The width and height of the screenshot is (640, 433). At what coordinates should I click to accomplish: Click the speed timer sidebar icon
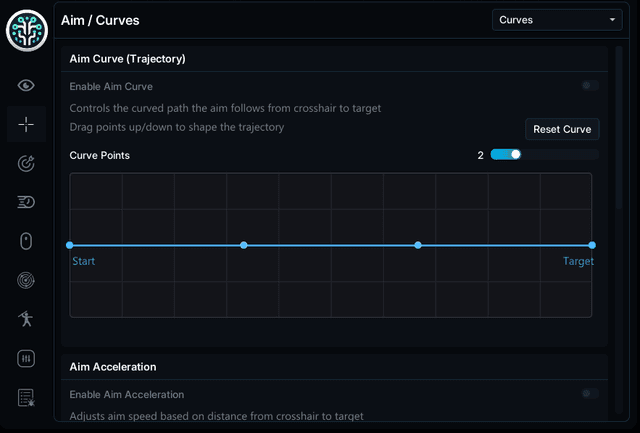coord(26,202)
